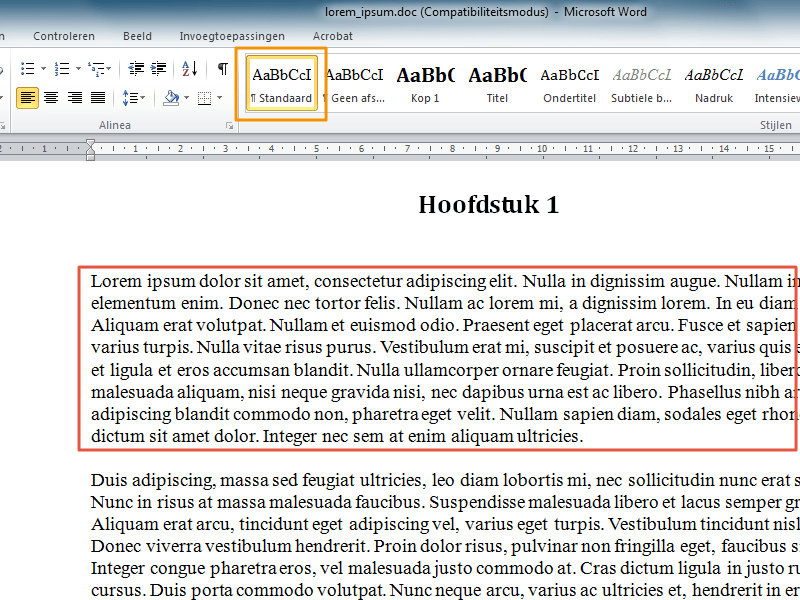Apply the Ondertitel style
Viewport: 800px width, 600px height.
(x=569, y=84)
